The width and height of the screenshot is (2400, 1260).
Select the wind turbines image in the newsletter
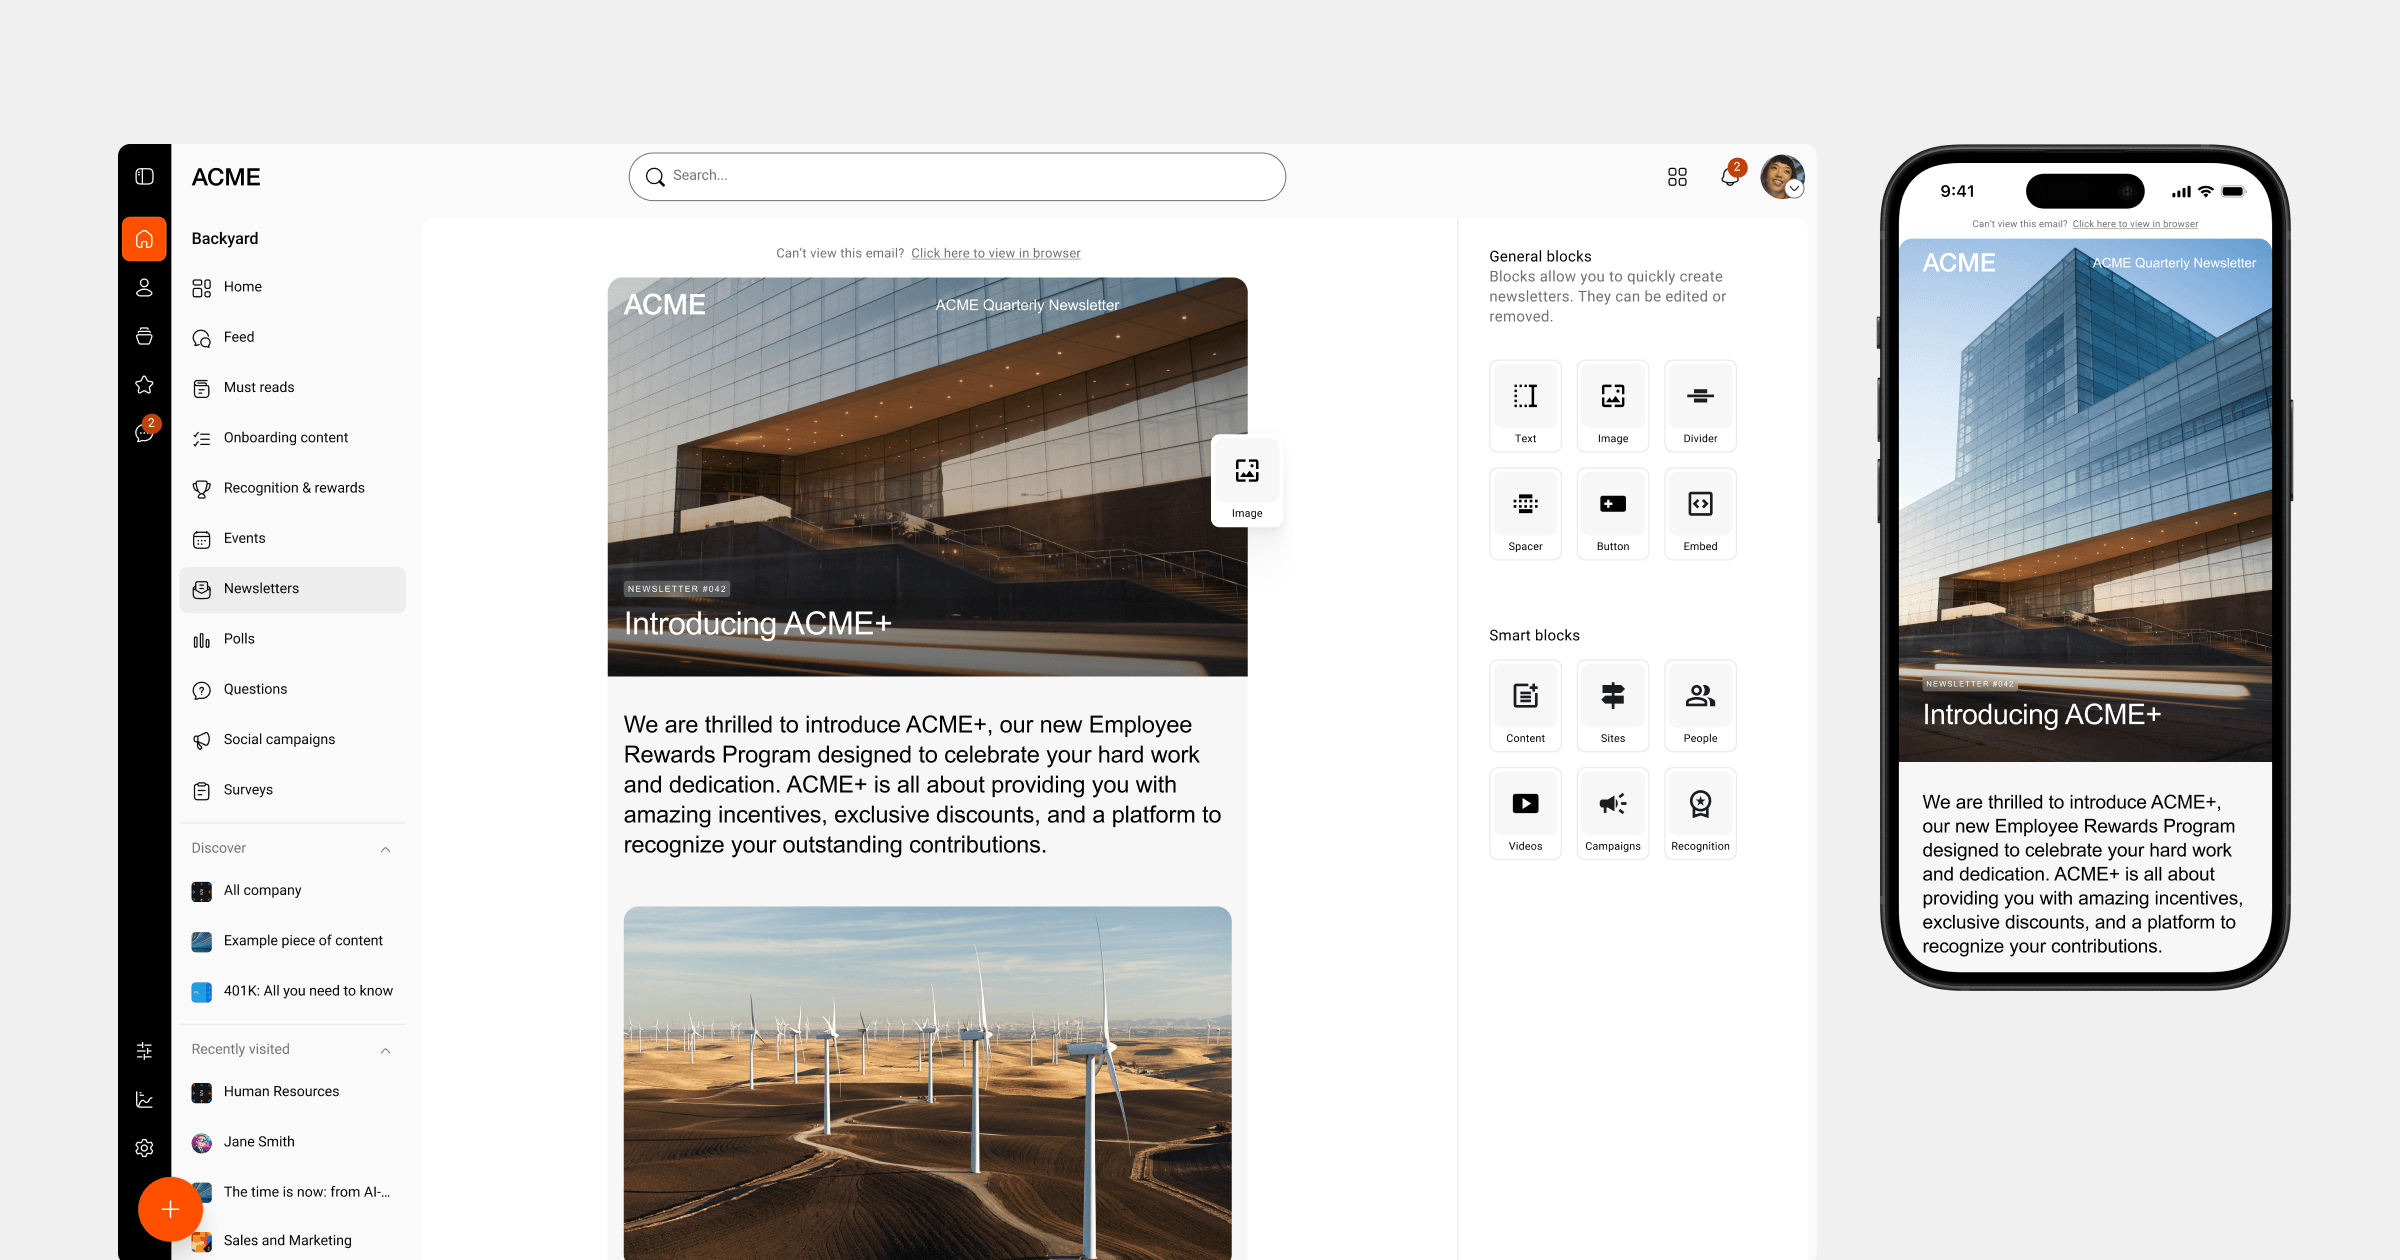coord(927,1083)
